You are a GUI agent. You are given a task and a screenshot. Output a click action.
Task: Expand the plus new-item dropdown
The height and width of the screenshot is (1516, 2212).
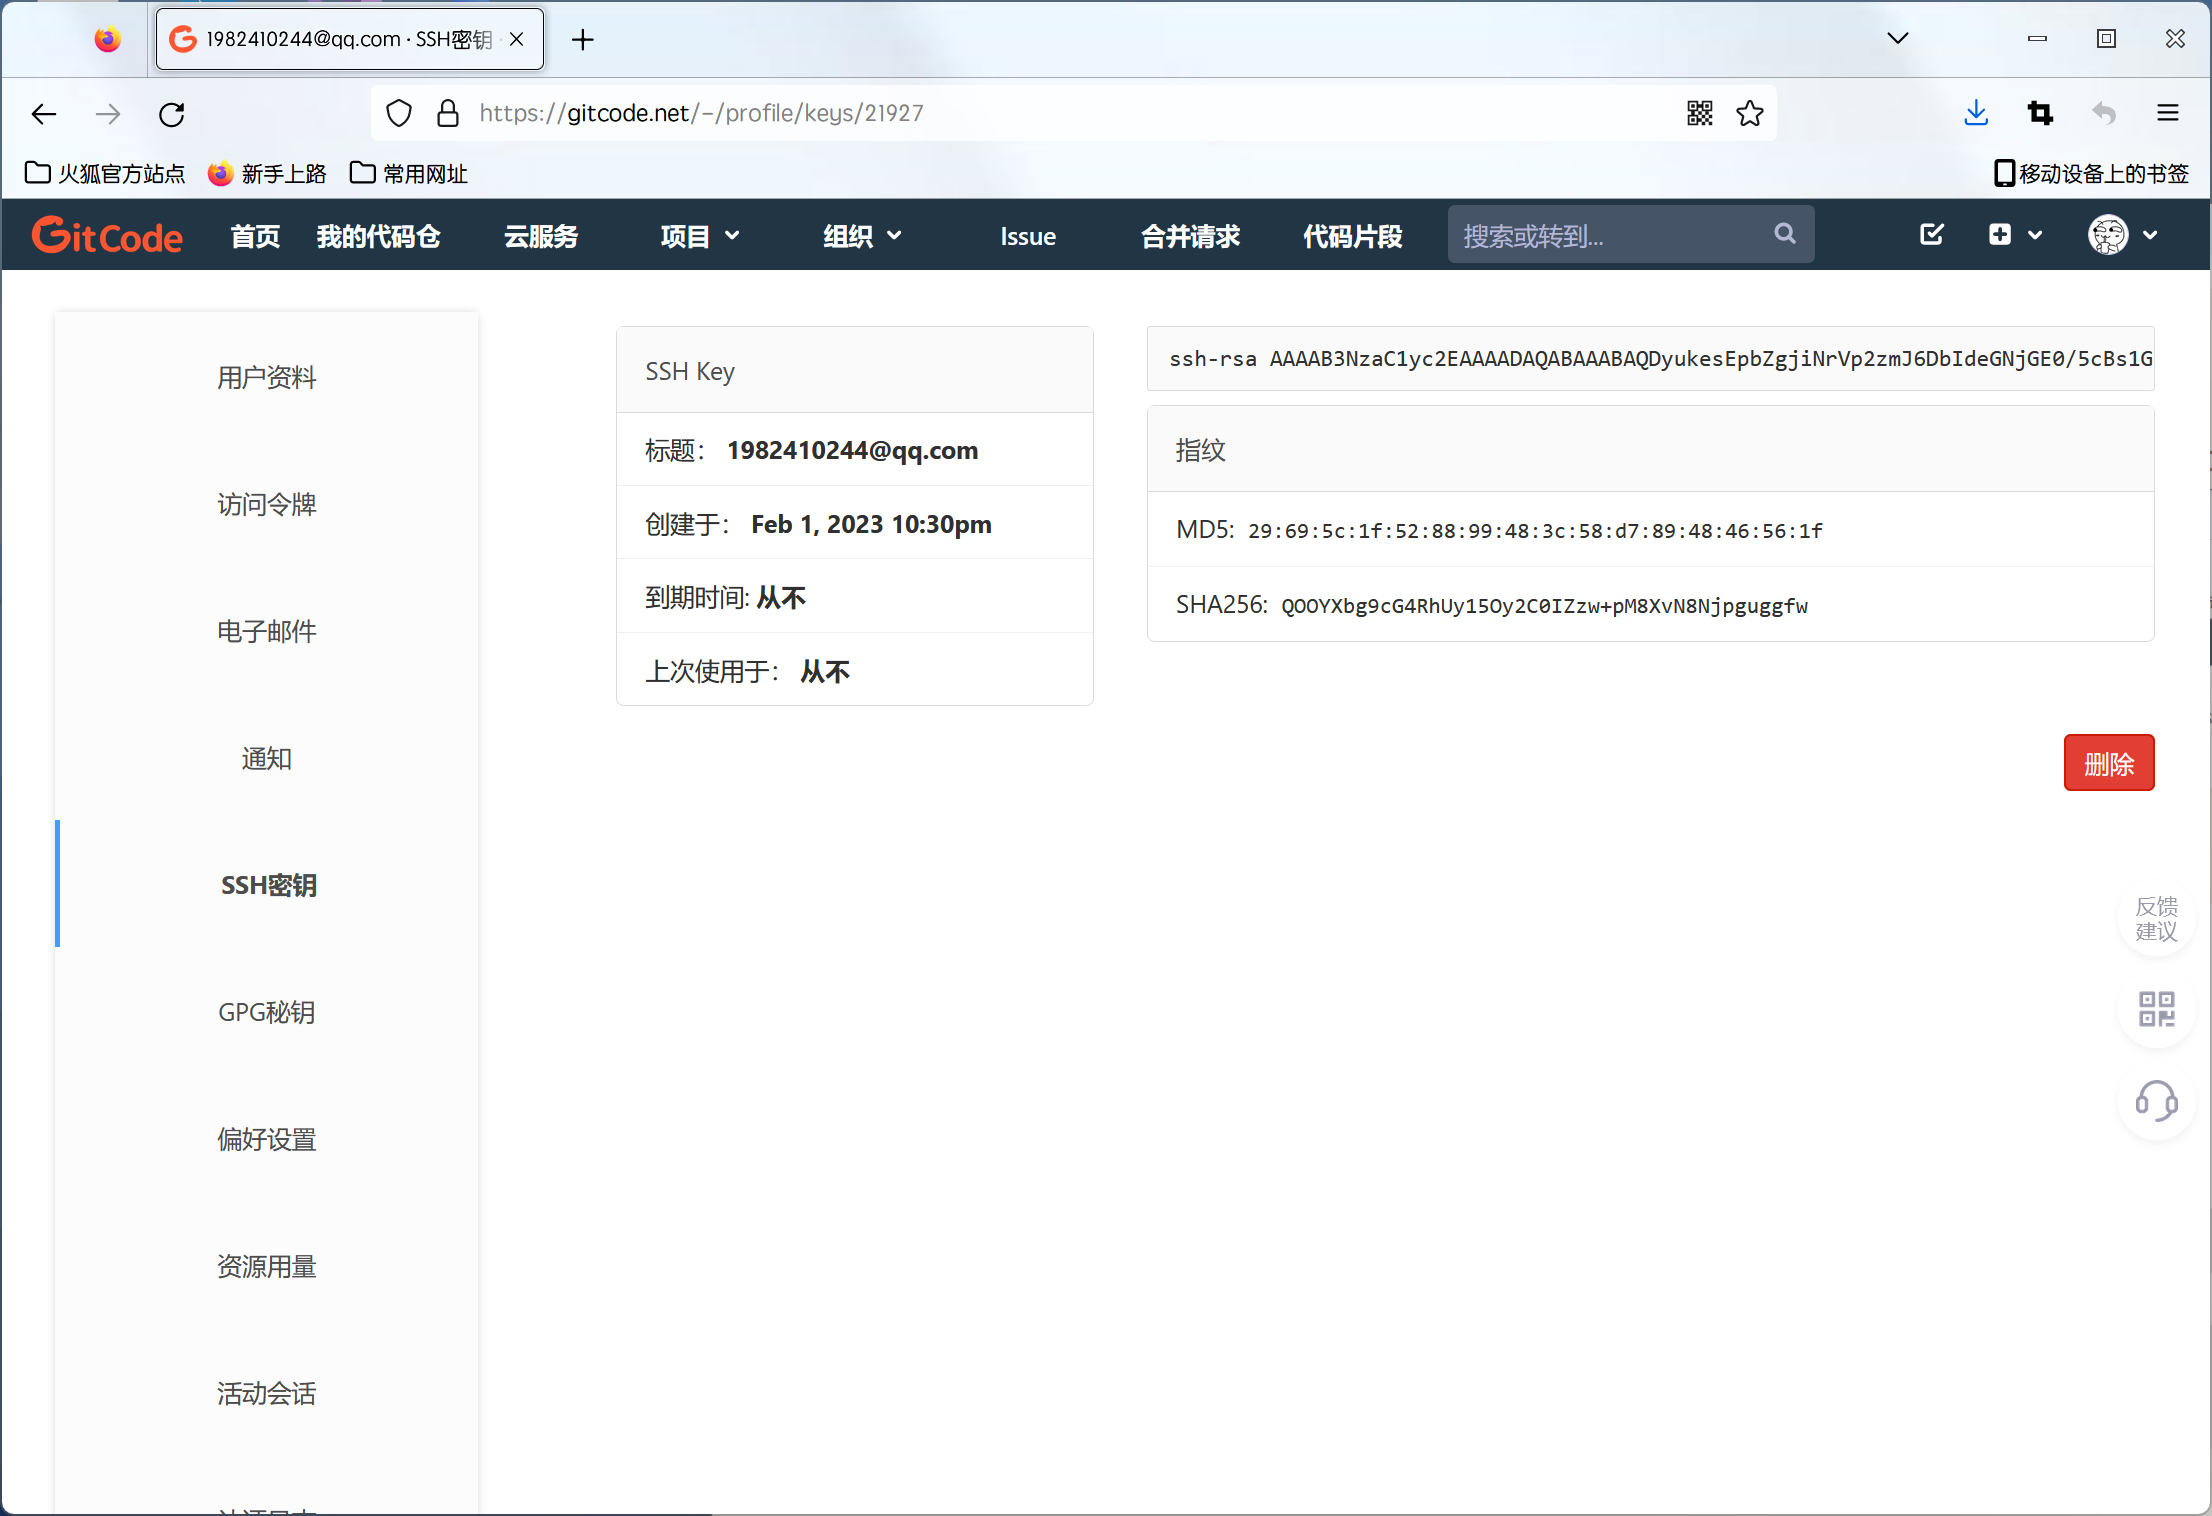pyautogui.click(x=2014, y=235)
